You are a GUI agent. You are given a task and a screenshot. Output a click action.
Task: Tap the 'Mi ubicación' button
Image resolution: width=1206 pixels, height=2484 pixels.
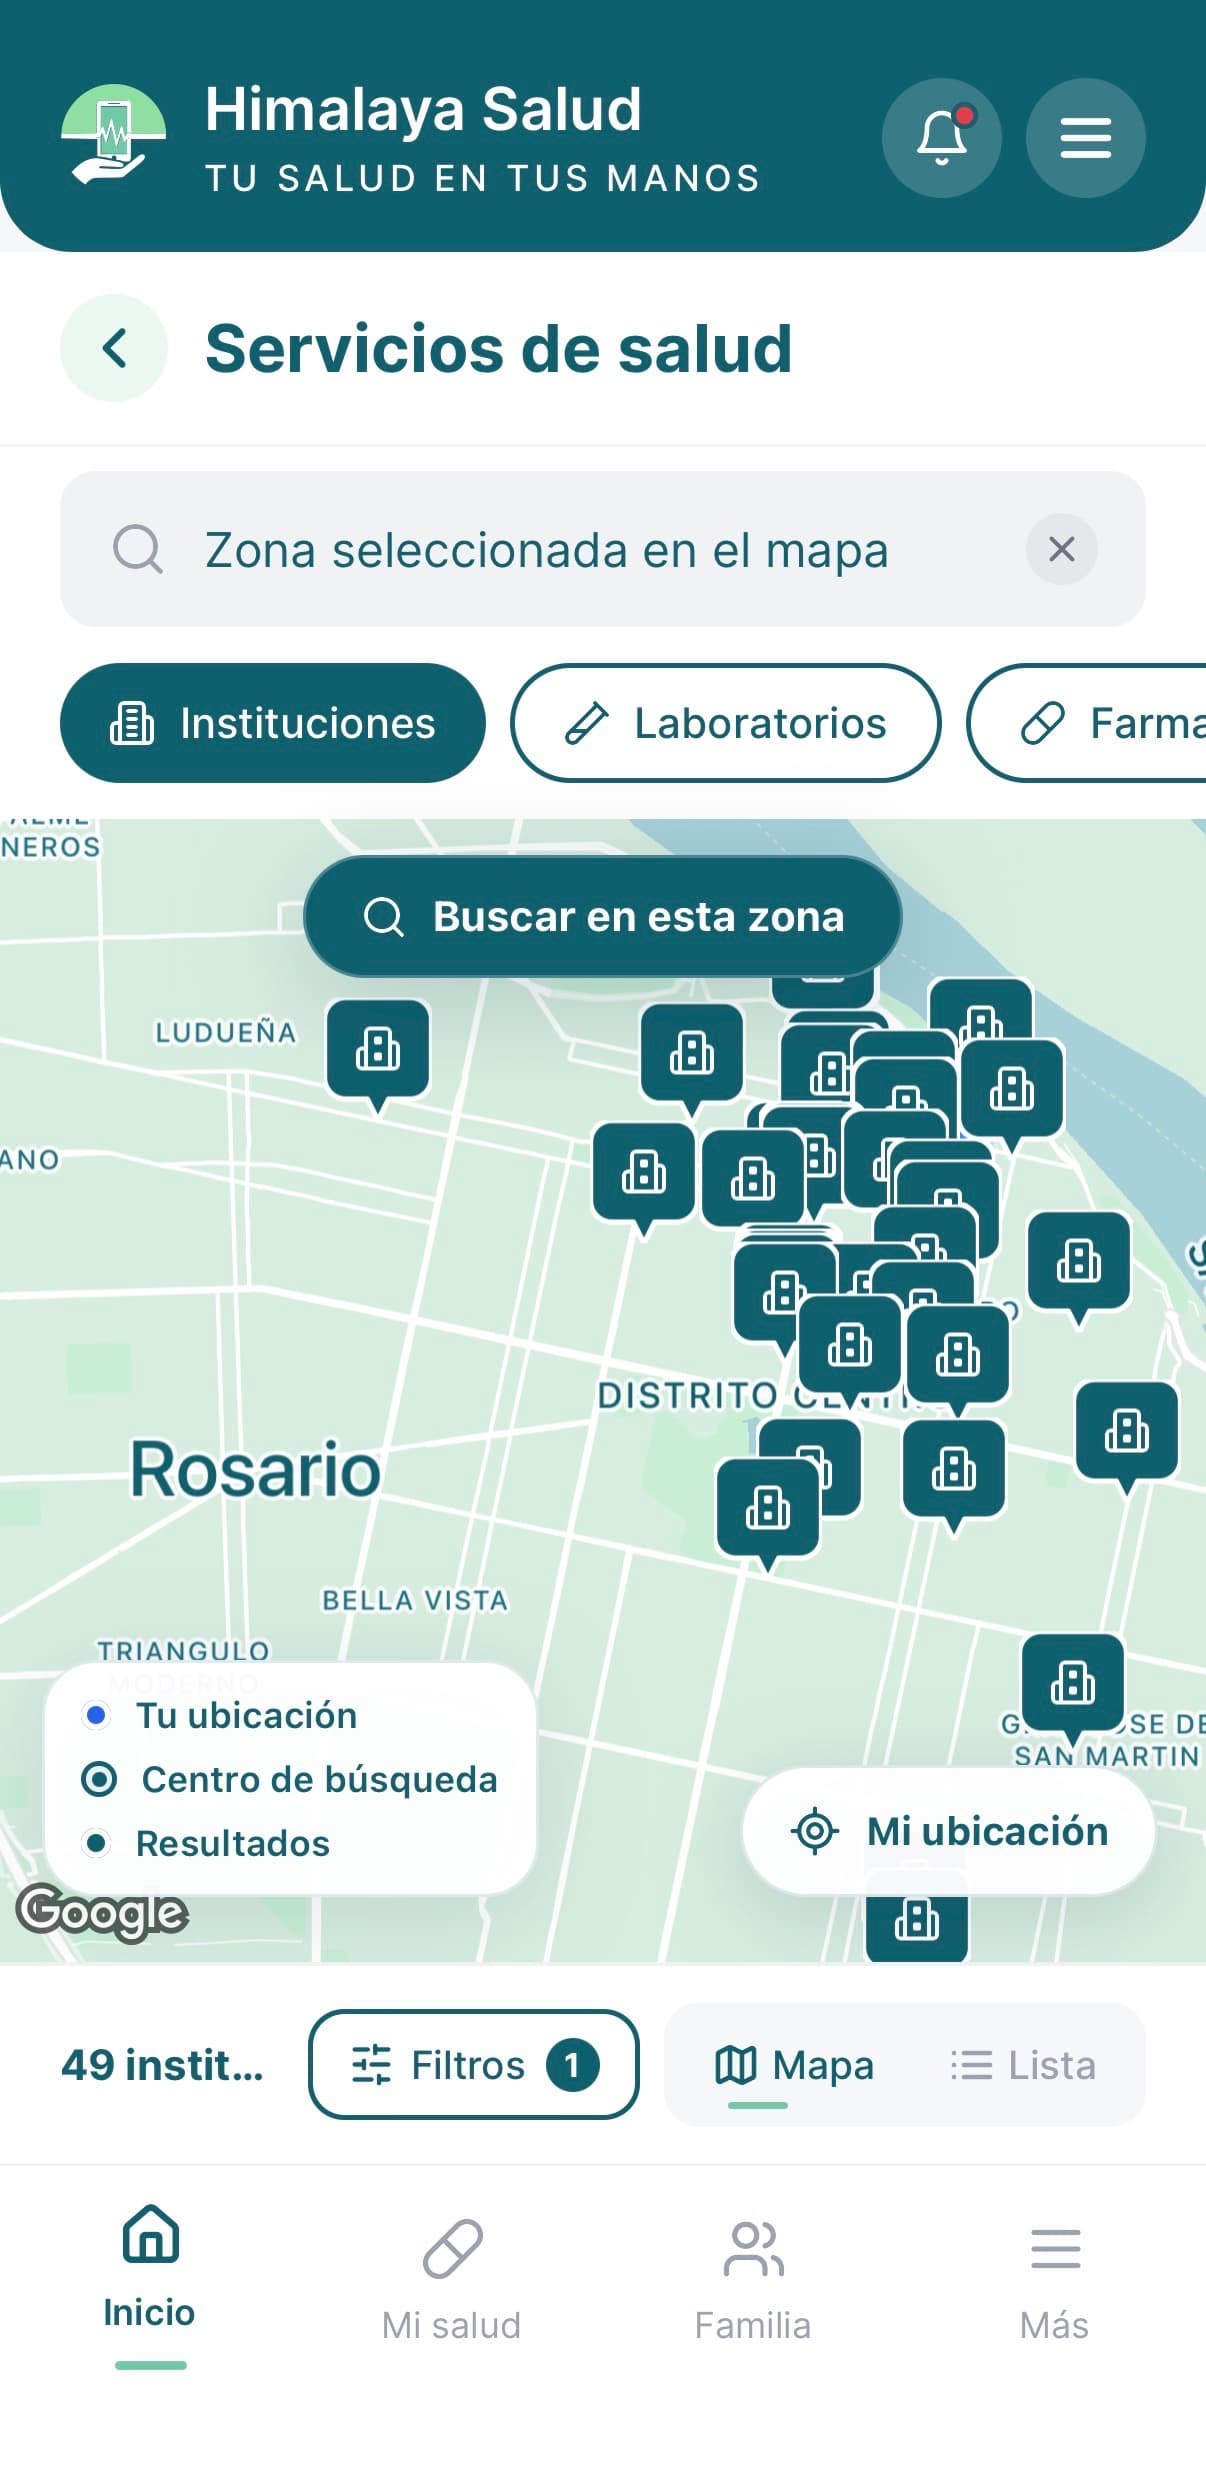point(948,1831)
